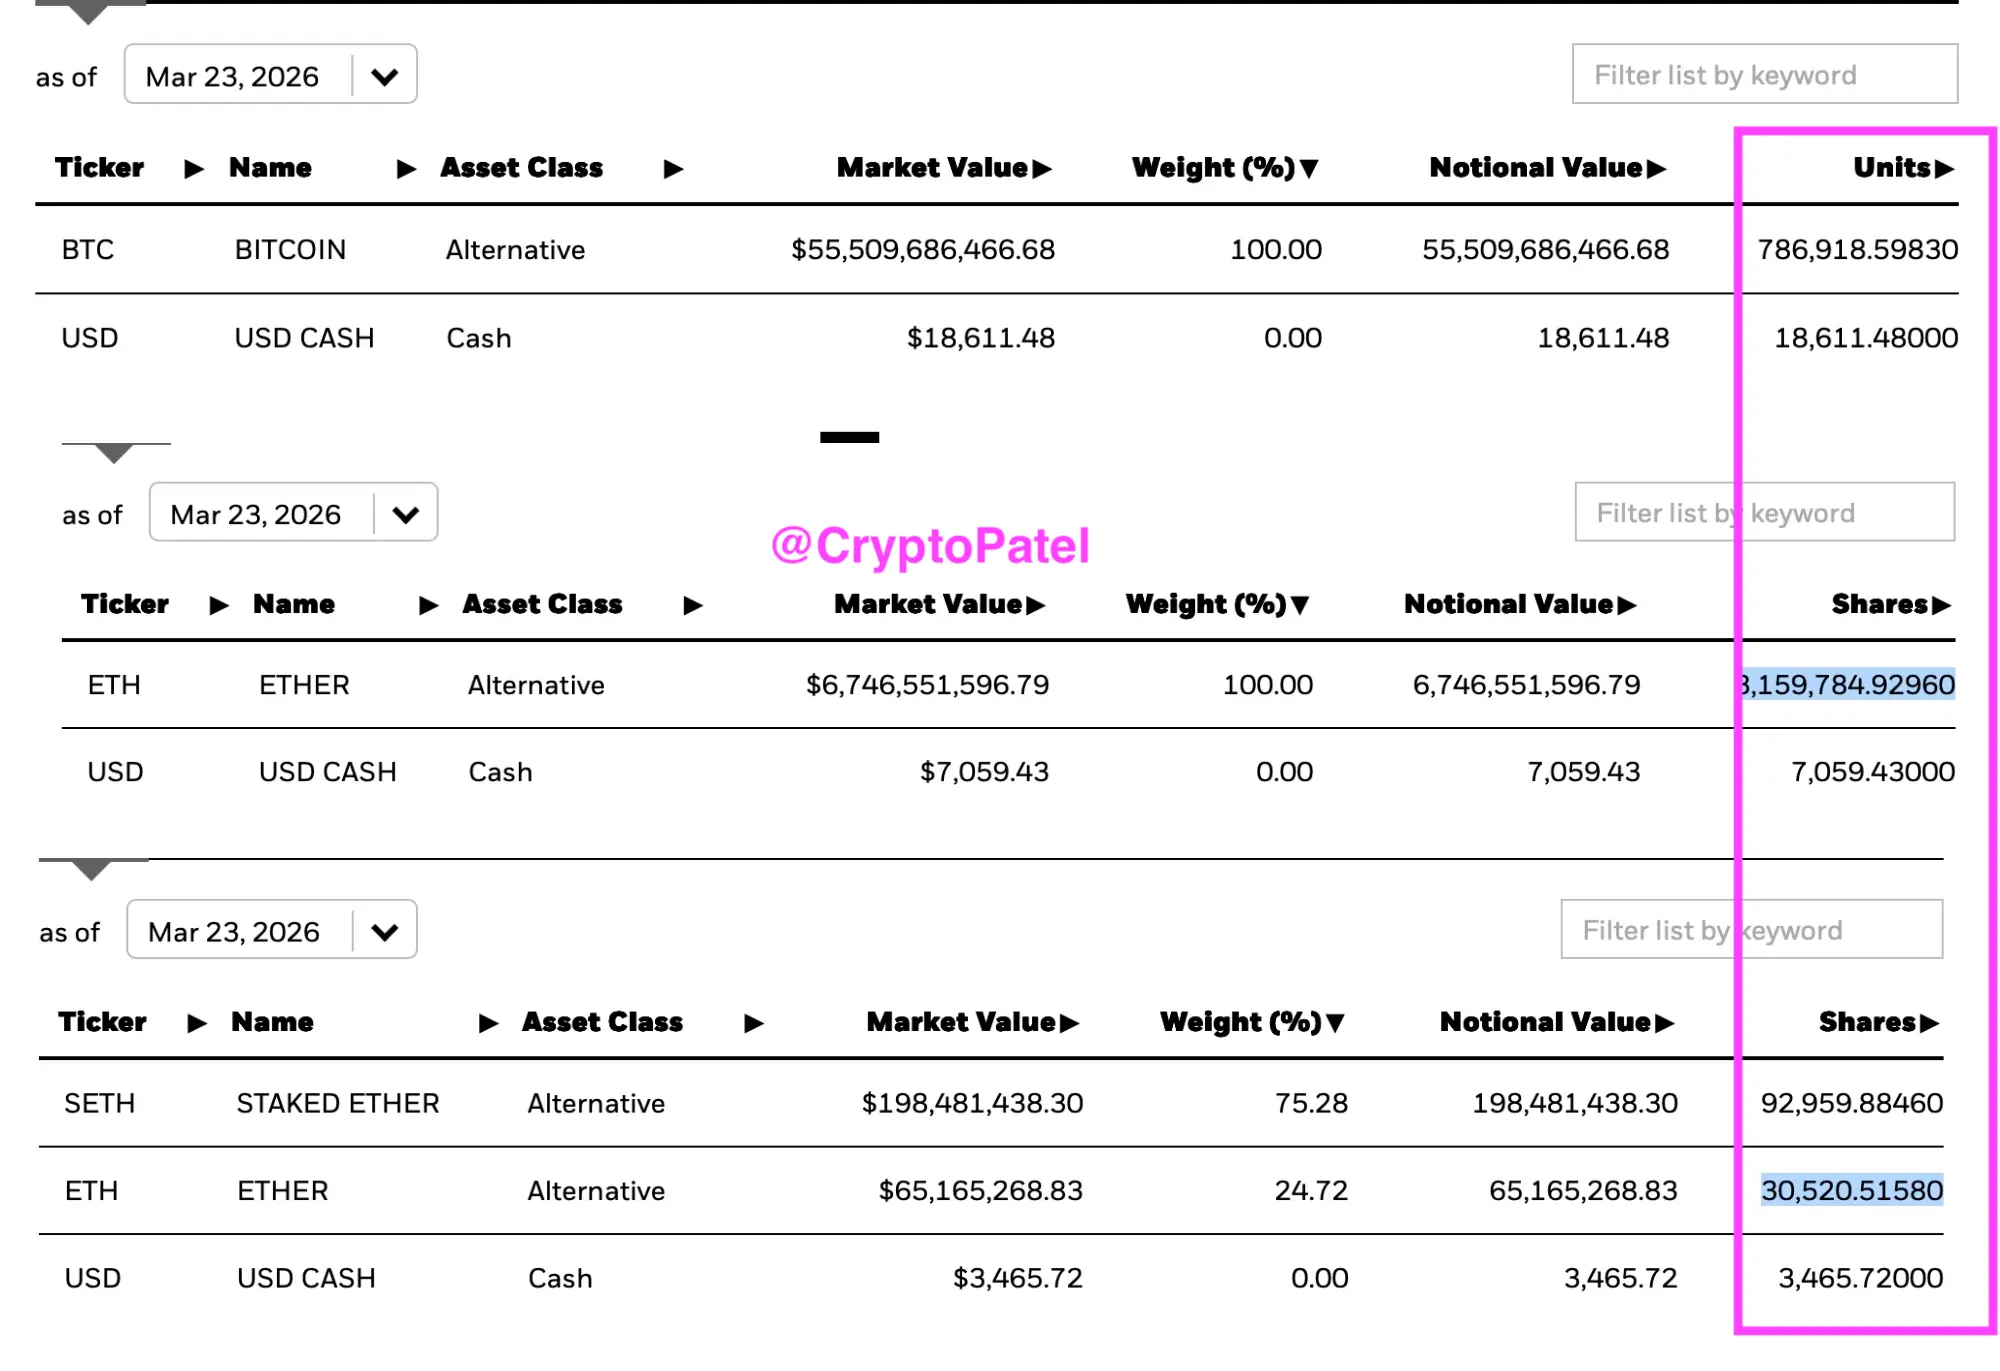Click Notional Value sort arrow in Staked Ether table

pos(1664,1023)
